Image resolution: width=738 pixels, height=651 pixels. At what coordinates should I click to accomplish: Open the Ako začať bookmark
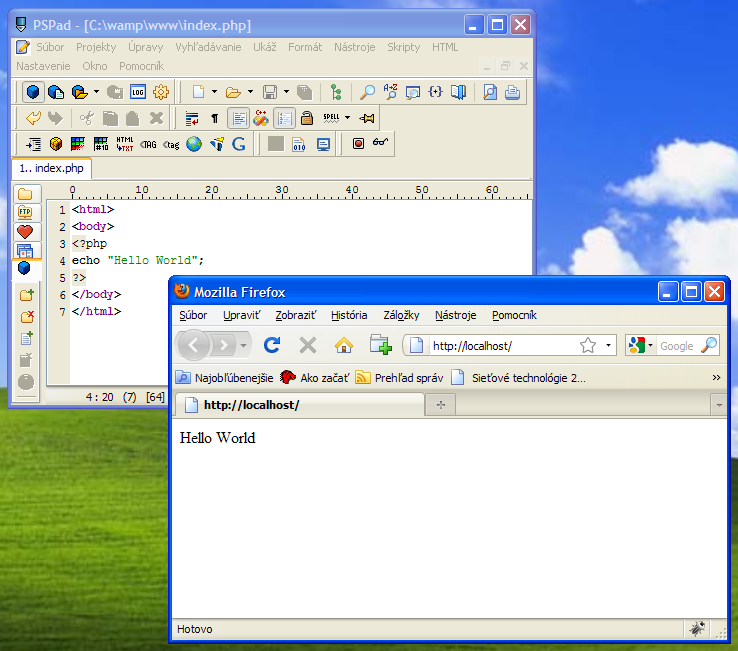(x=314, y=378)
